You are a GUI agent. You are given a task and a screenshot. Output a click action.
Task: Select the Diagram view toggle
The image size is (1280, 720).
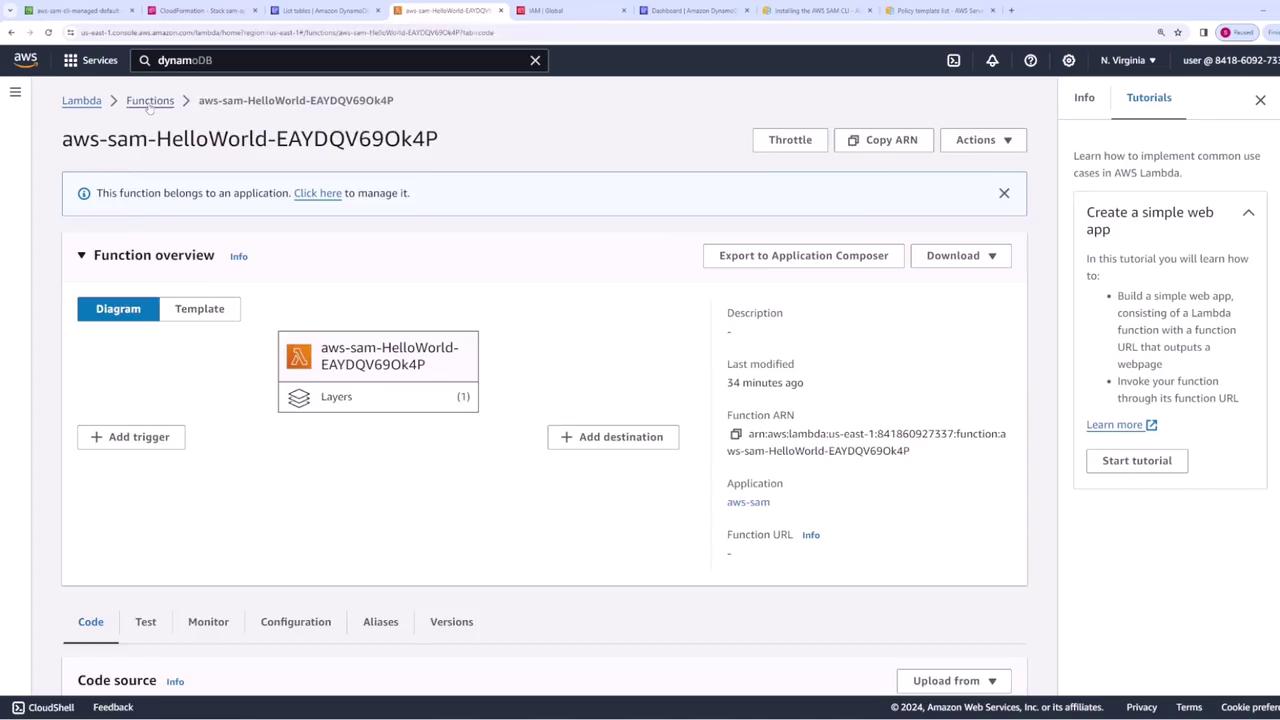pyautogui.click(x=118, y=309)
